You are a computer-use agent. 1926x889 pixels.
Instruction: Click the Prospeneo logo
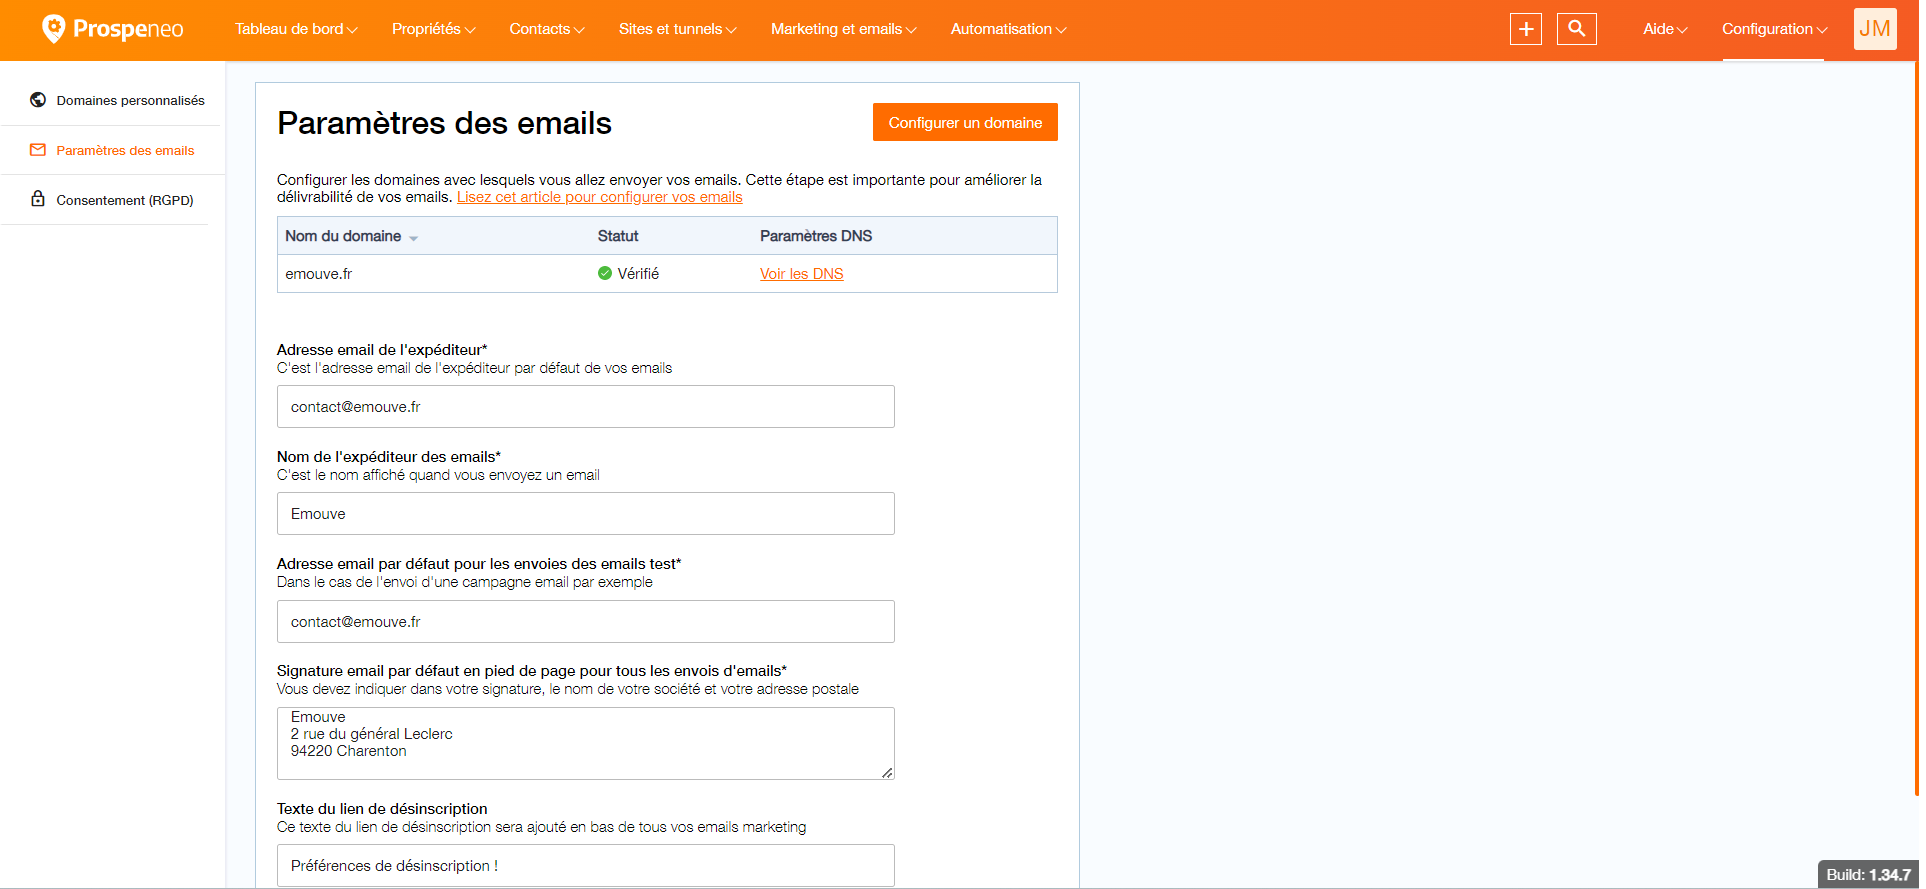[112, 29]
